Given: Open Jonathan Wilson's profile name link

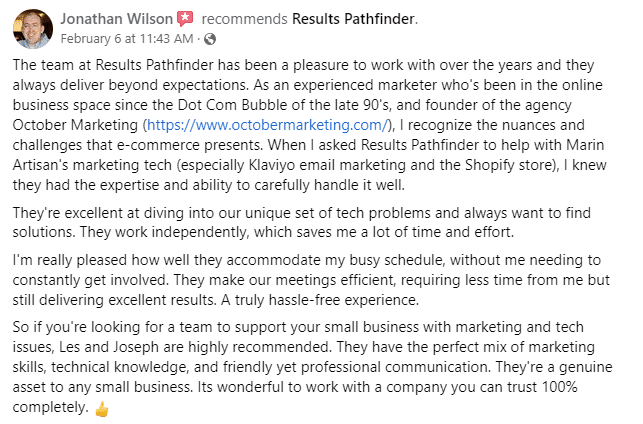Looking at the screenshot, I should (x=116, y=19).
